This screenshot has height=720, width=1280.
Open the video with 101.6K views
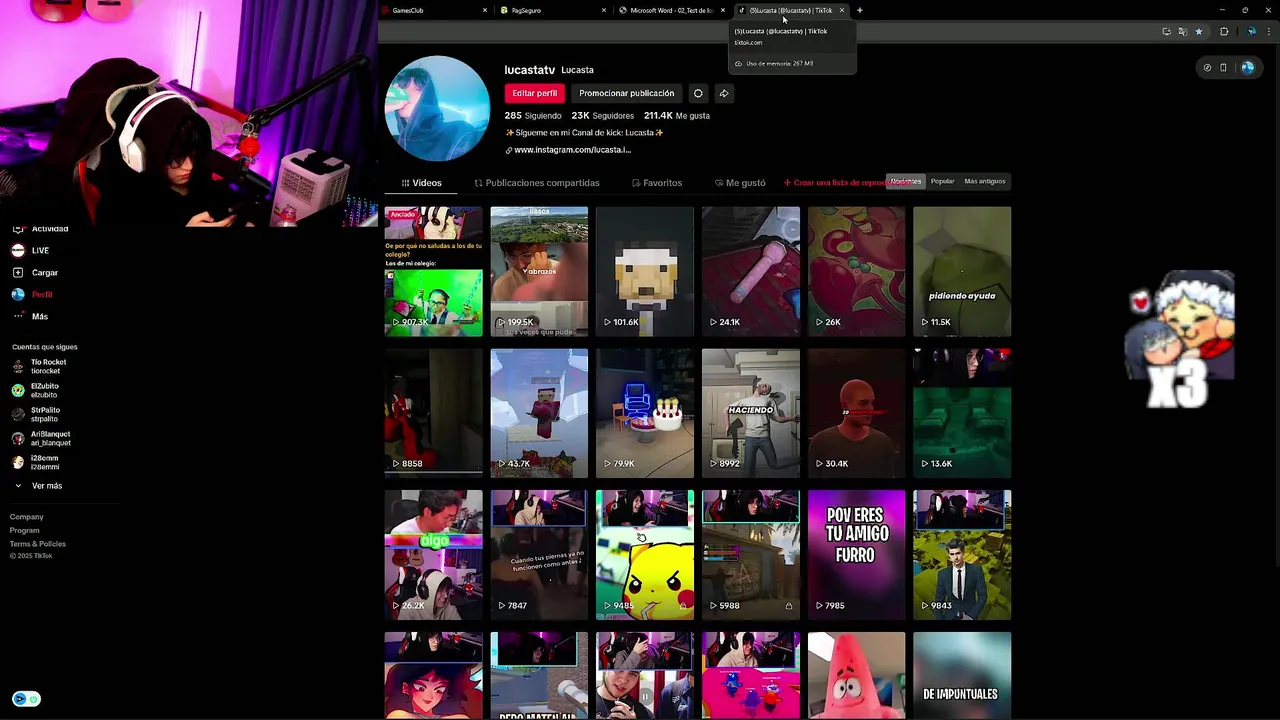coord(645,271)
